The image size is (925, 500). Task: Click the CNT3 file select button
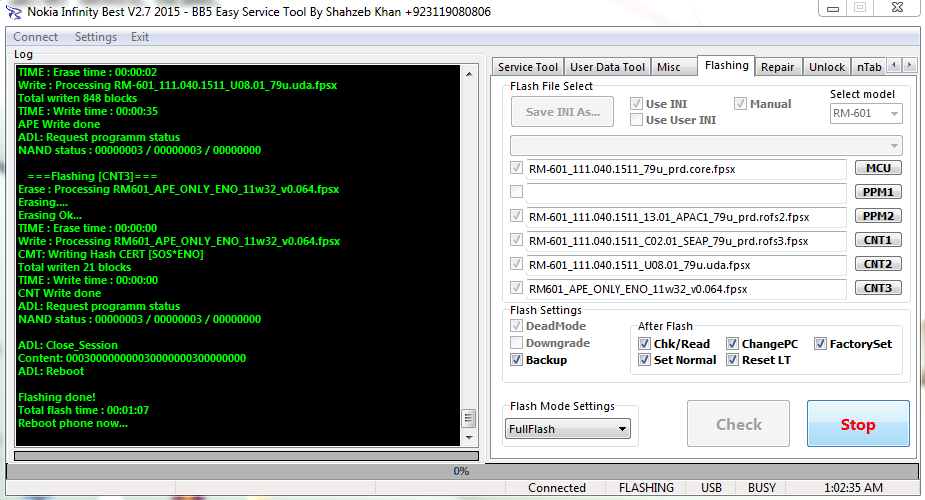click(878, 288)
